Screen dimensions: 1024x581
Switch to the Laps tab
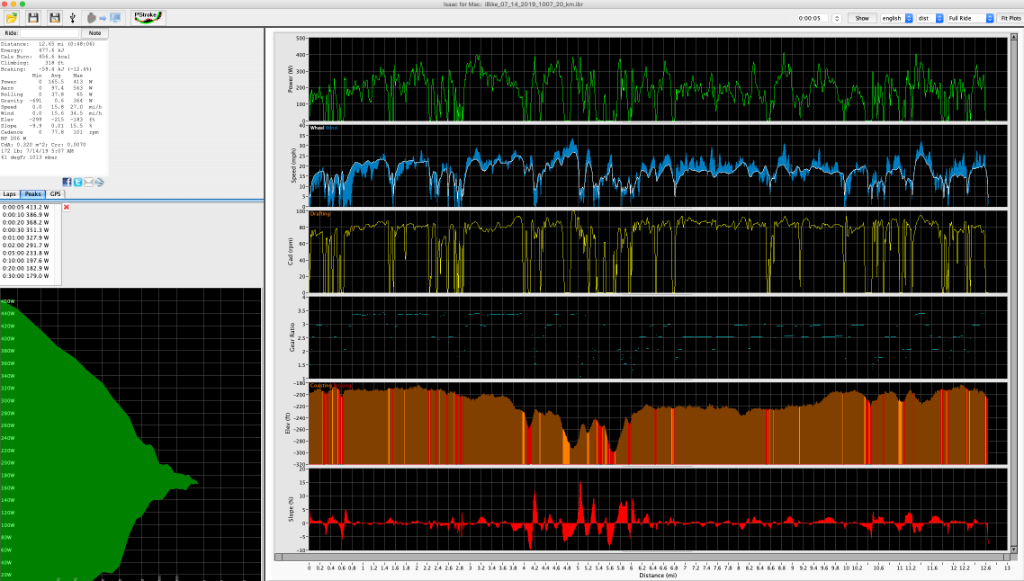11,193
